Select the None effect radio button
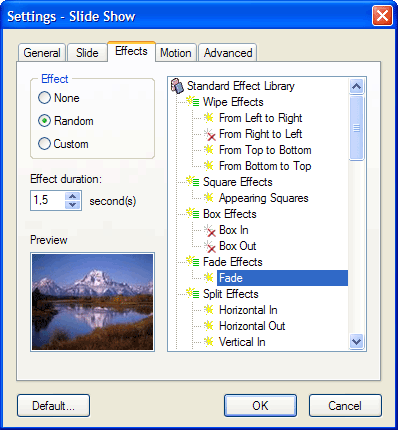The width and height of the screenshot is (398, 430). coord(44,98)
